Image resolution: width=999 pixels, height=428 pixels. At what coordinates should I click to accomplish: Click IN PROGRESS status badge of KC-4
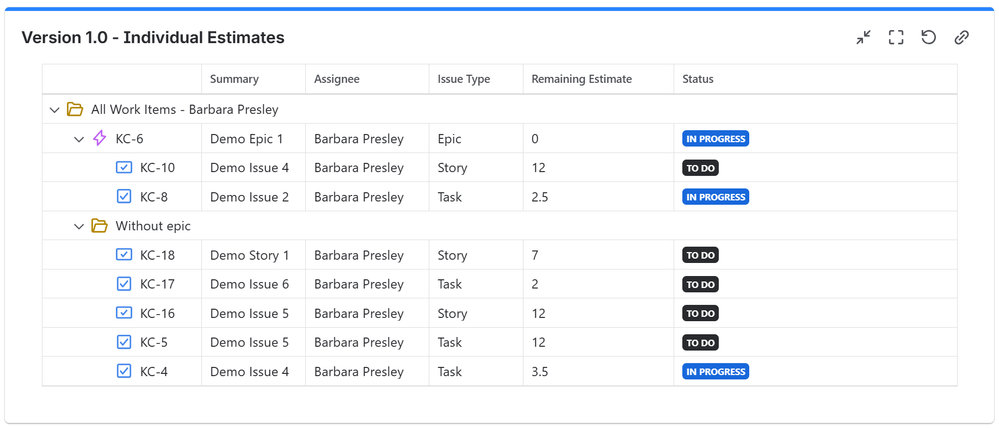point(715,371)
